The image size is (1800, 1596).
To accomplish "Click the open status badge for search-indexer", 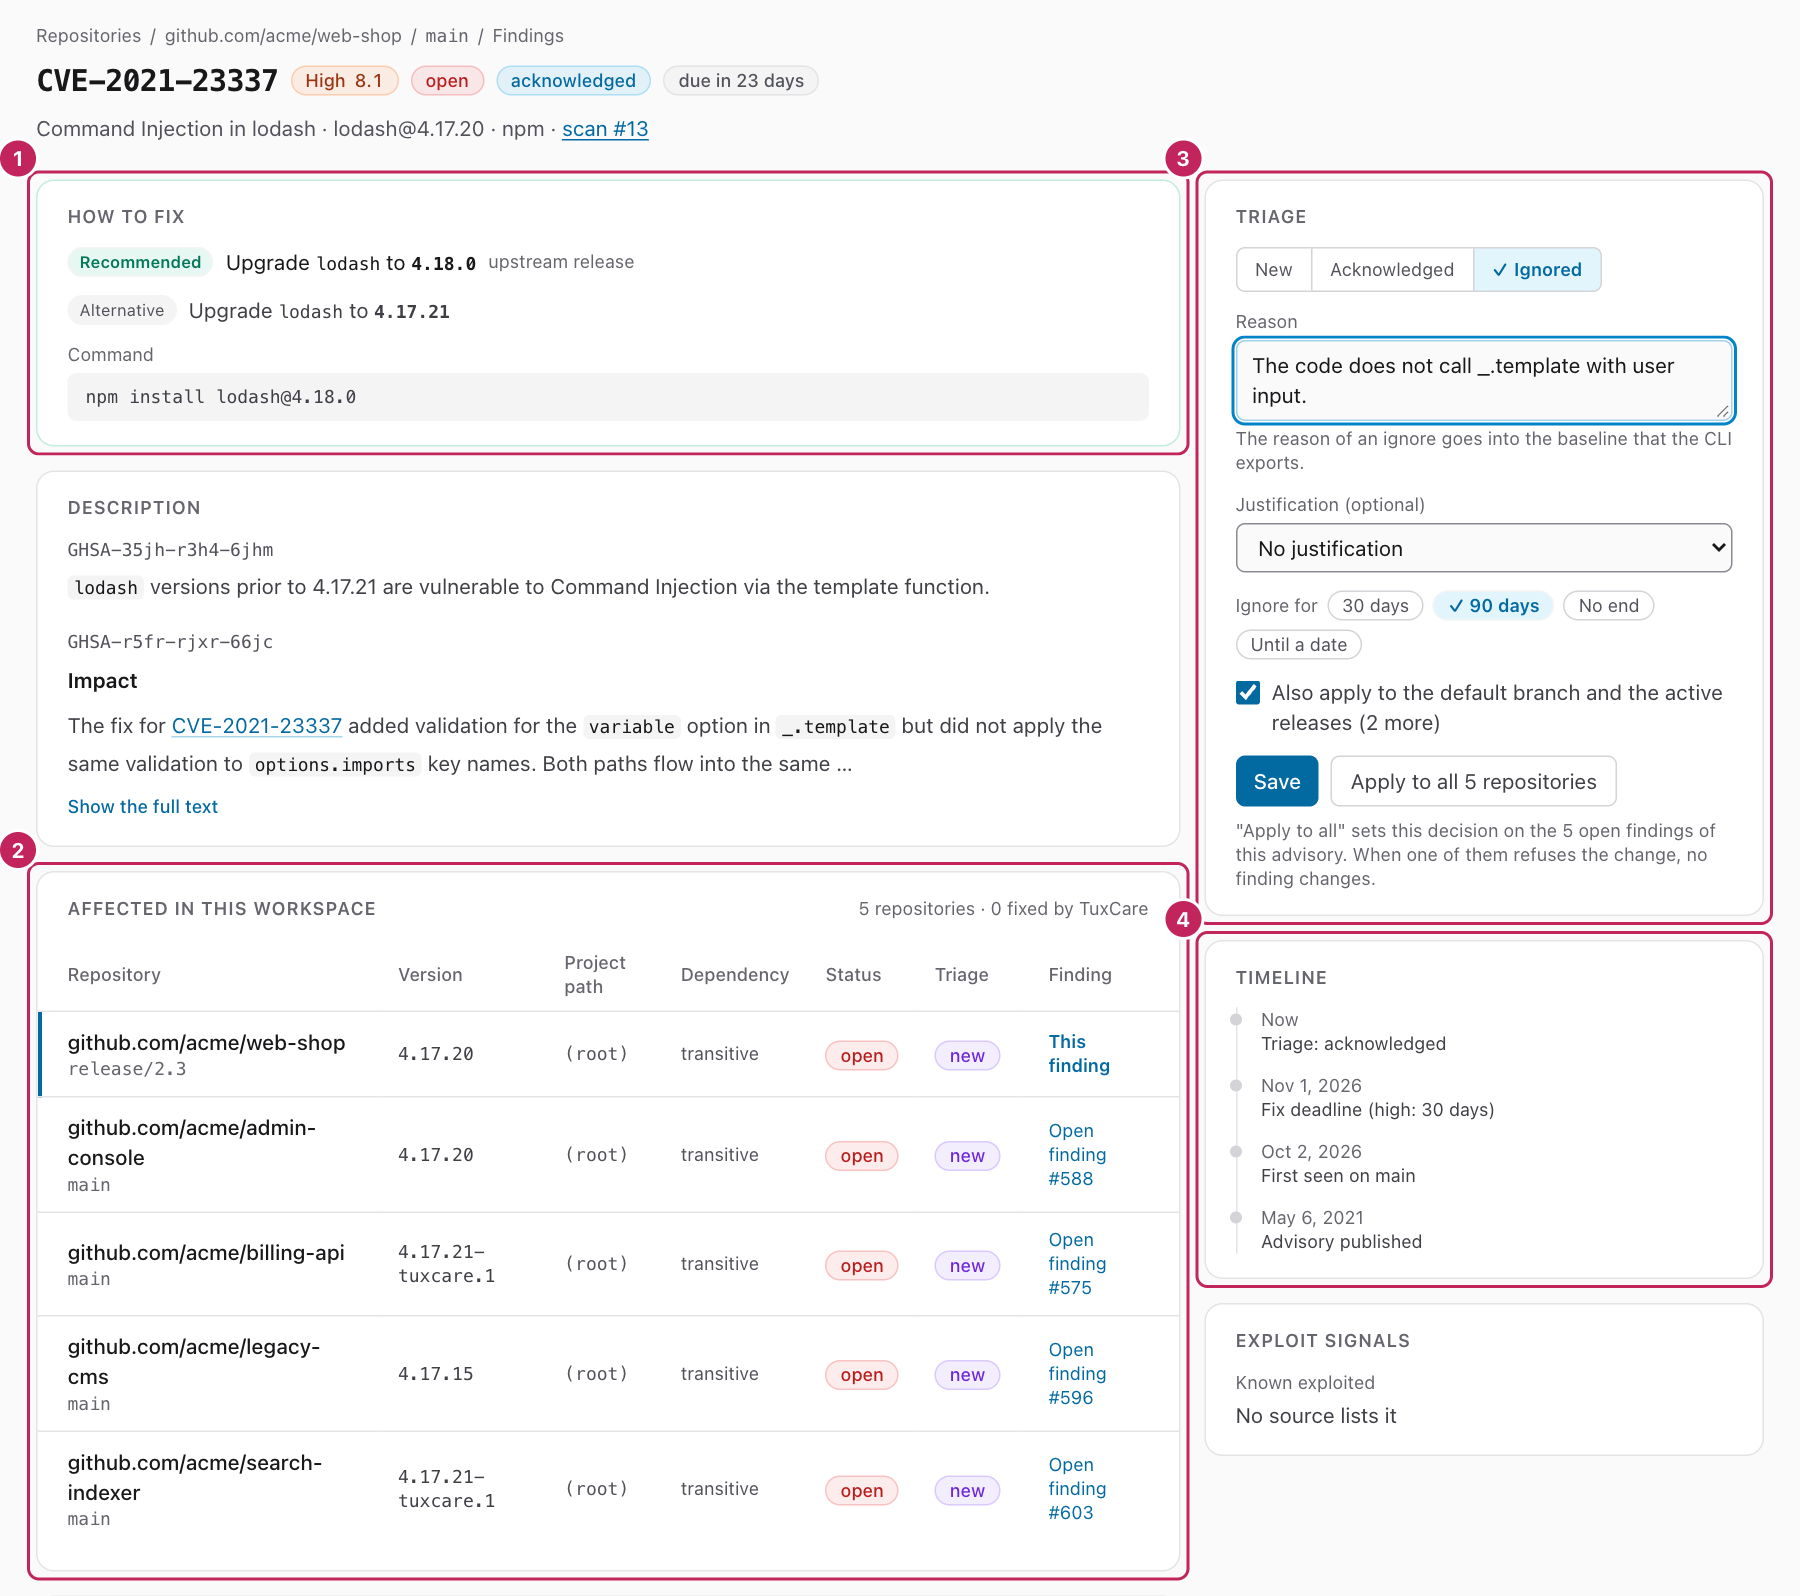I will coord(862,1490).
